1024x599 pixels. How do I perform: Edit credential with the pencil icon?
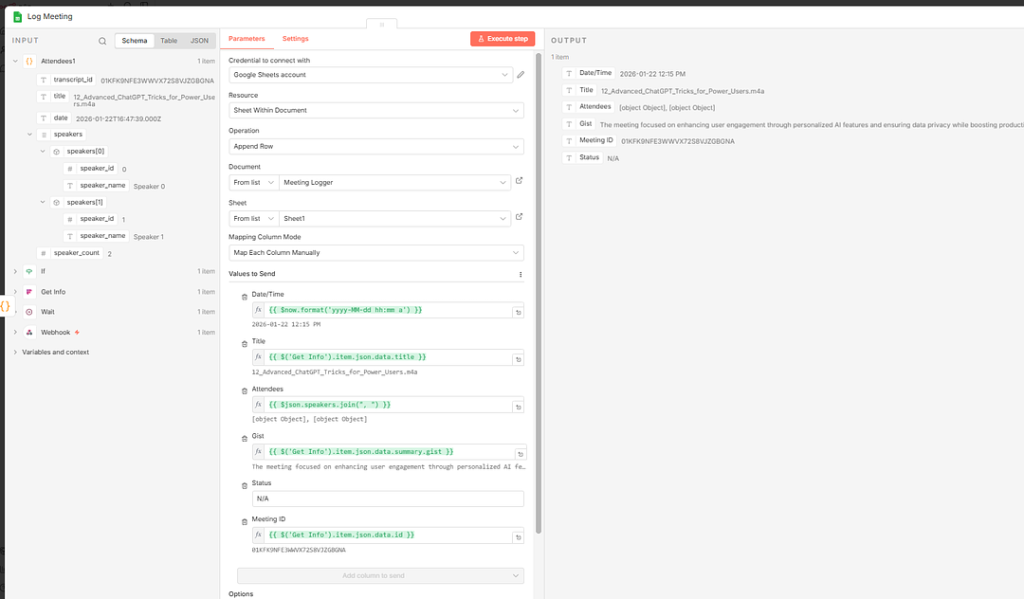click(x=520, y=74)
